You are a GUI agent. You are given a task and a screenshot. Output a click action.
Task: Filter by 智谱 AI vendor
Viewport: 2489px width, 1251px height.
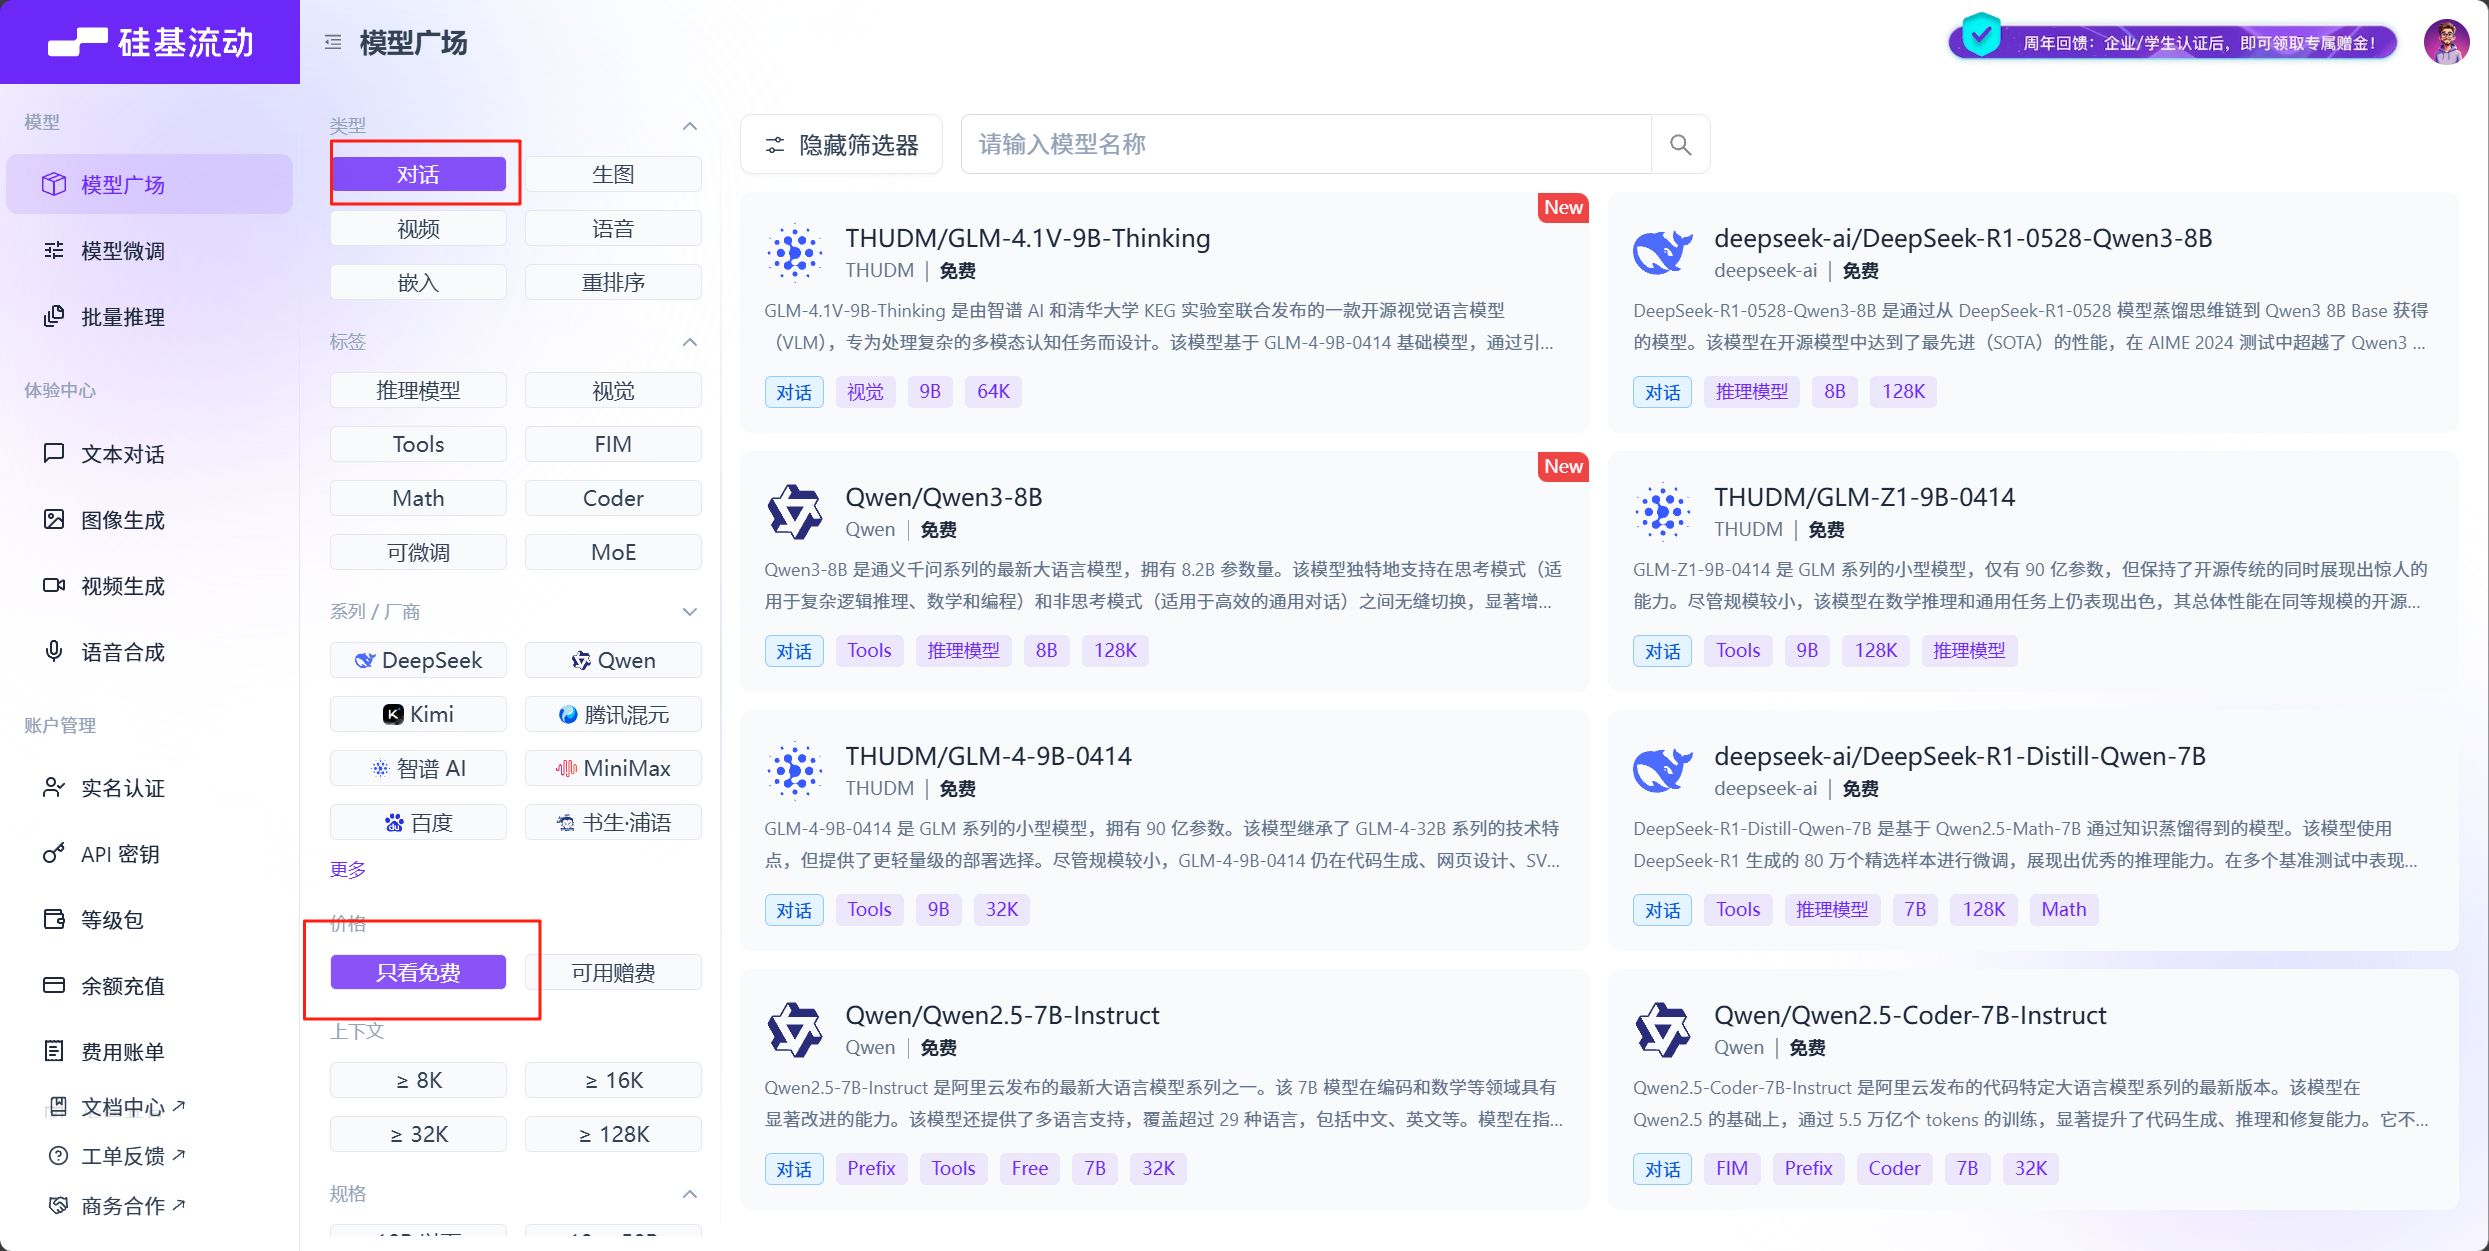(418, 768)
